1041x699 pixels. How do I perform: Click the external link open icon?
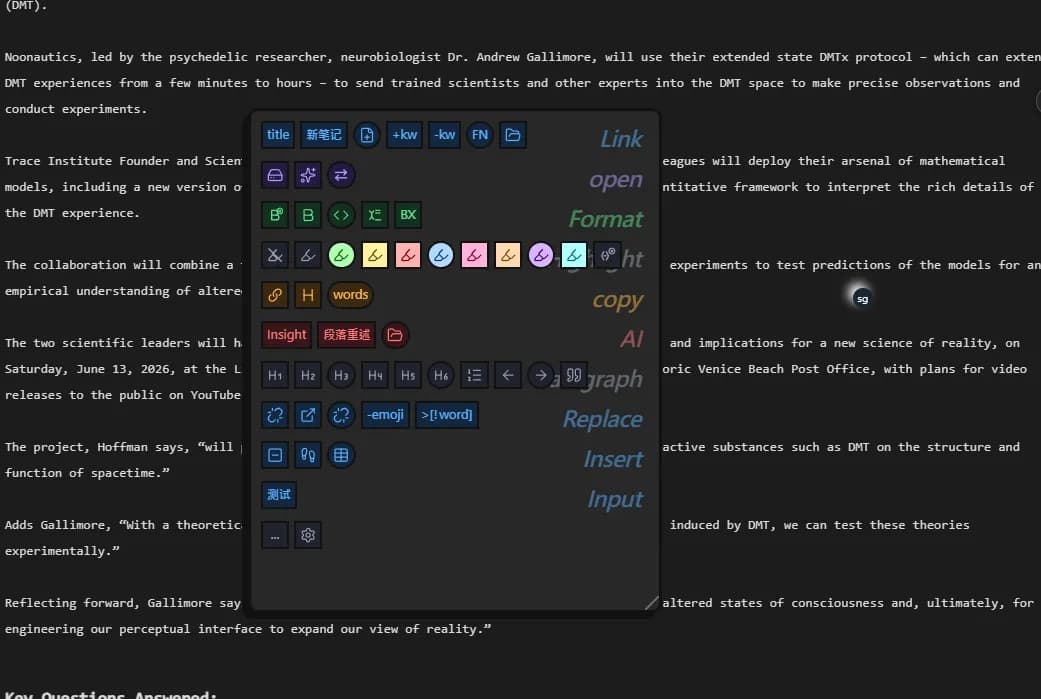(x=308, y=415)
